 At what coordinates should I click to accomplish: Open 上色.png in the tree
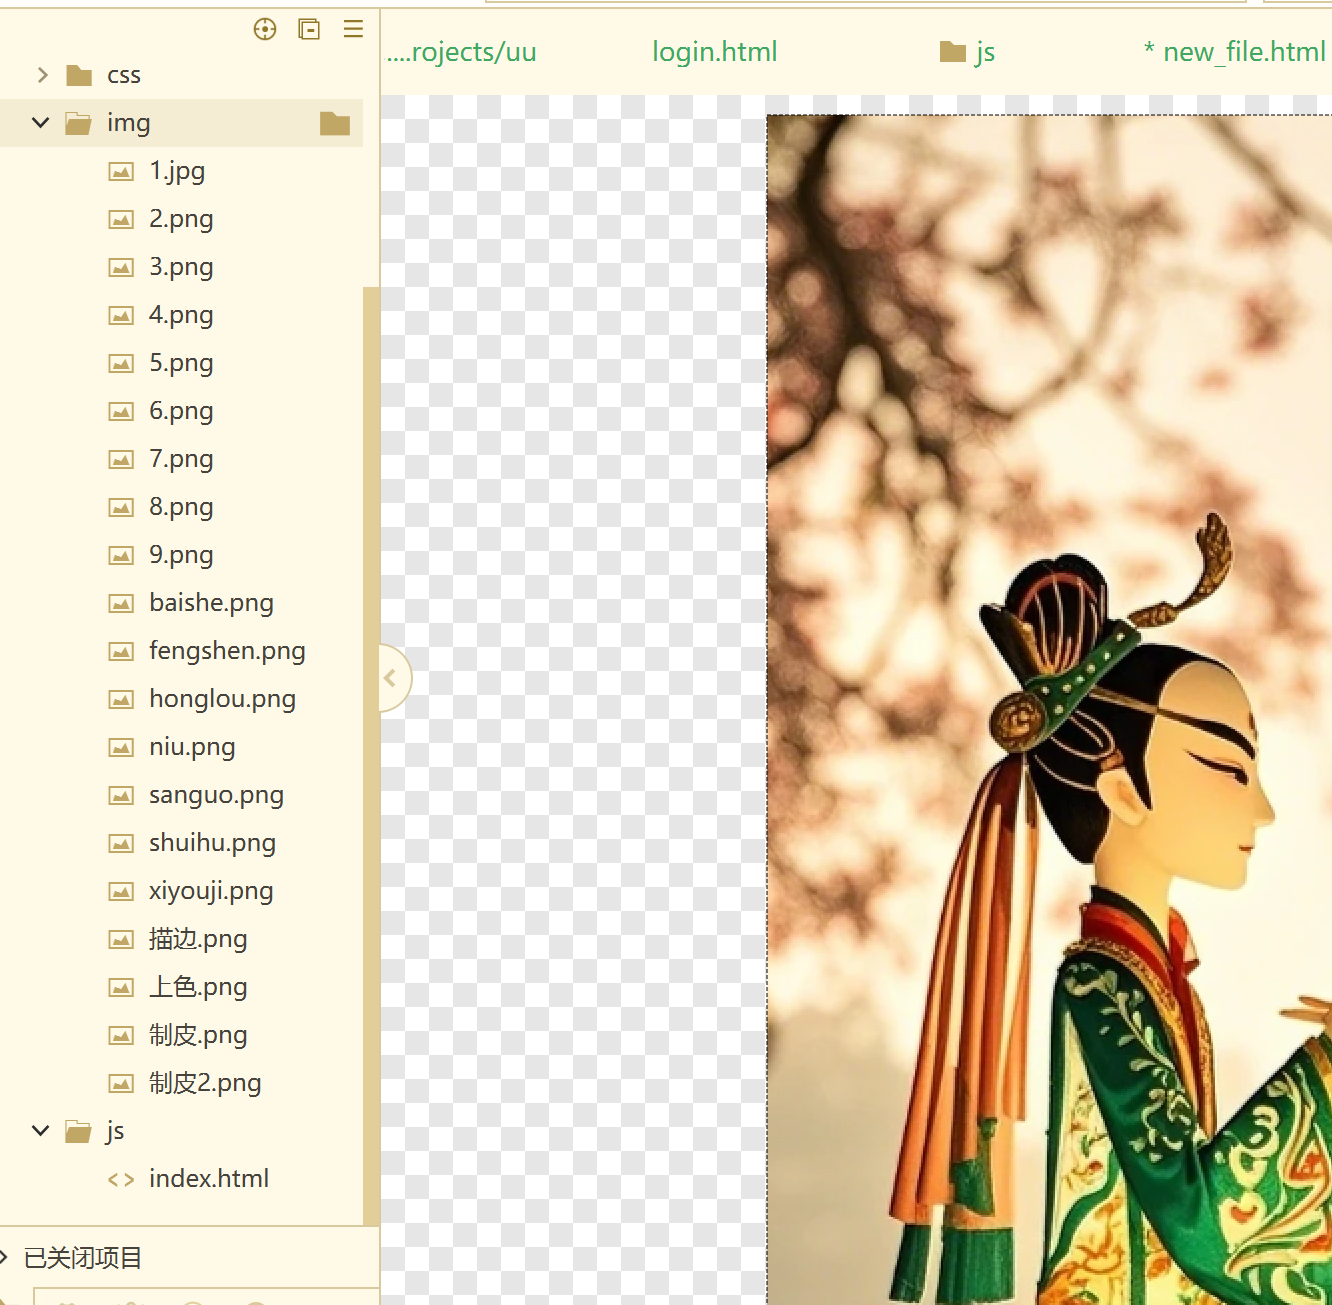pyautogui.click(x=198, y=987)
